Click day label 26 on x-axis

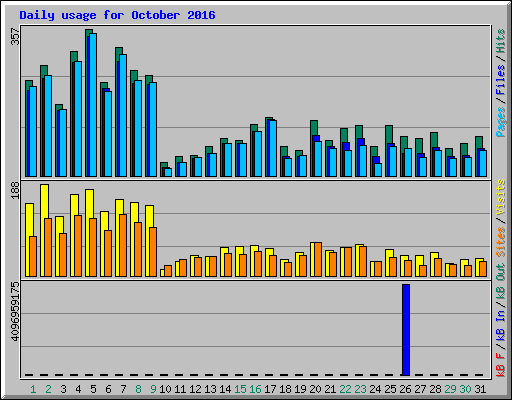[405, 389]
